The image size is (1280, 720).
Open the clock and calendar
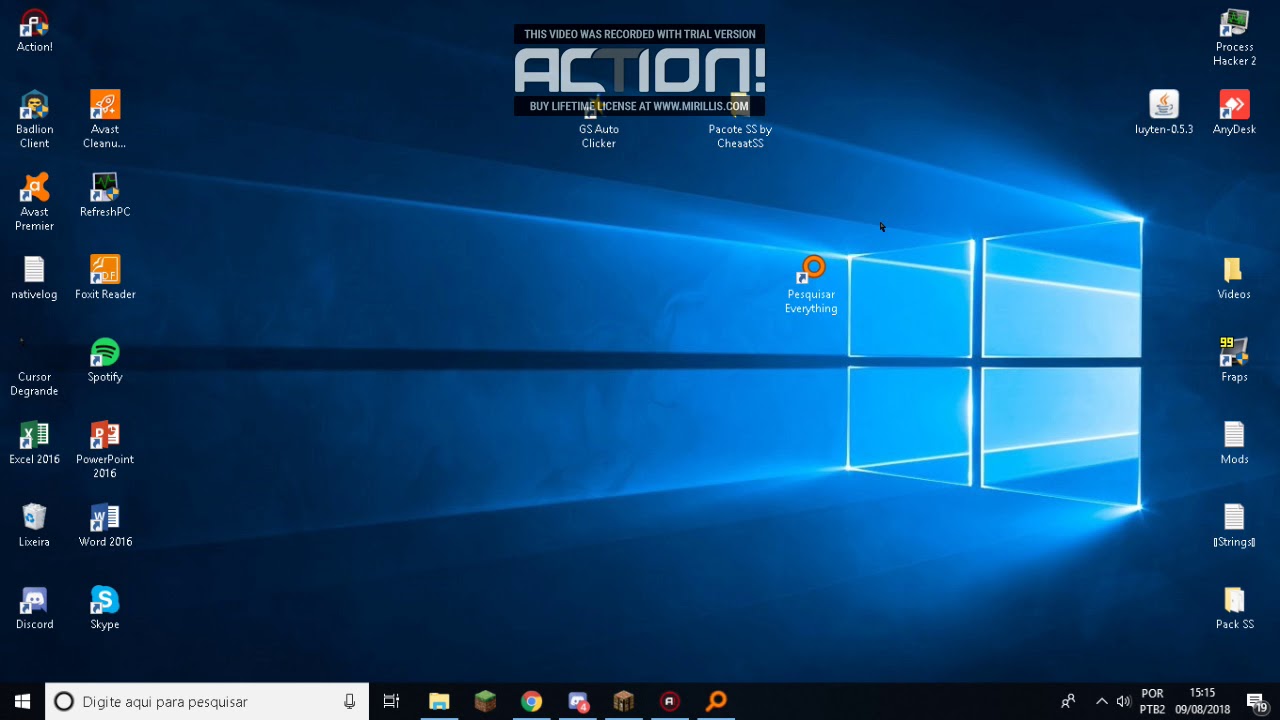1202,701
